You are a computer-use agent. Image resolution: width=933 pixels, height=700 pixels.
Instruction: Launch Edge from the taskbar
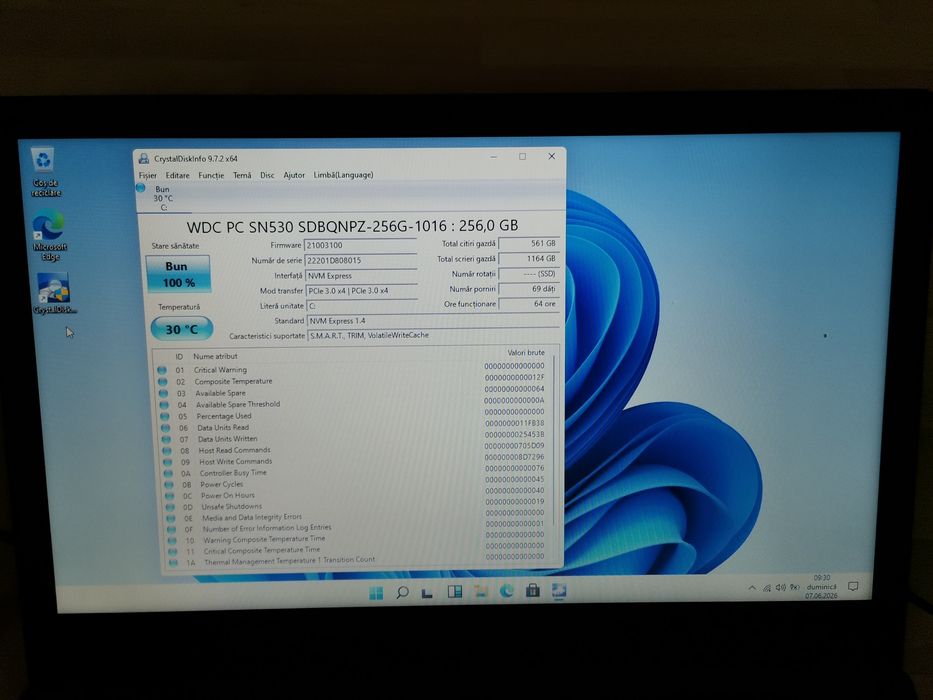[x=507, y=590]
